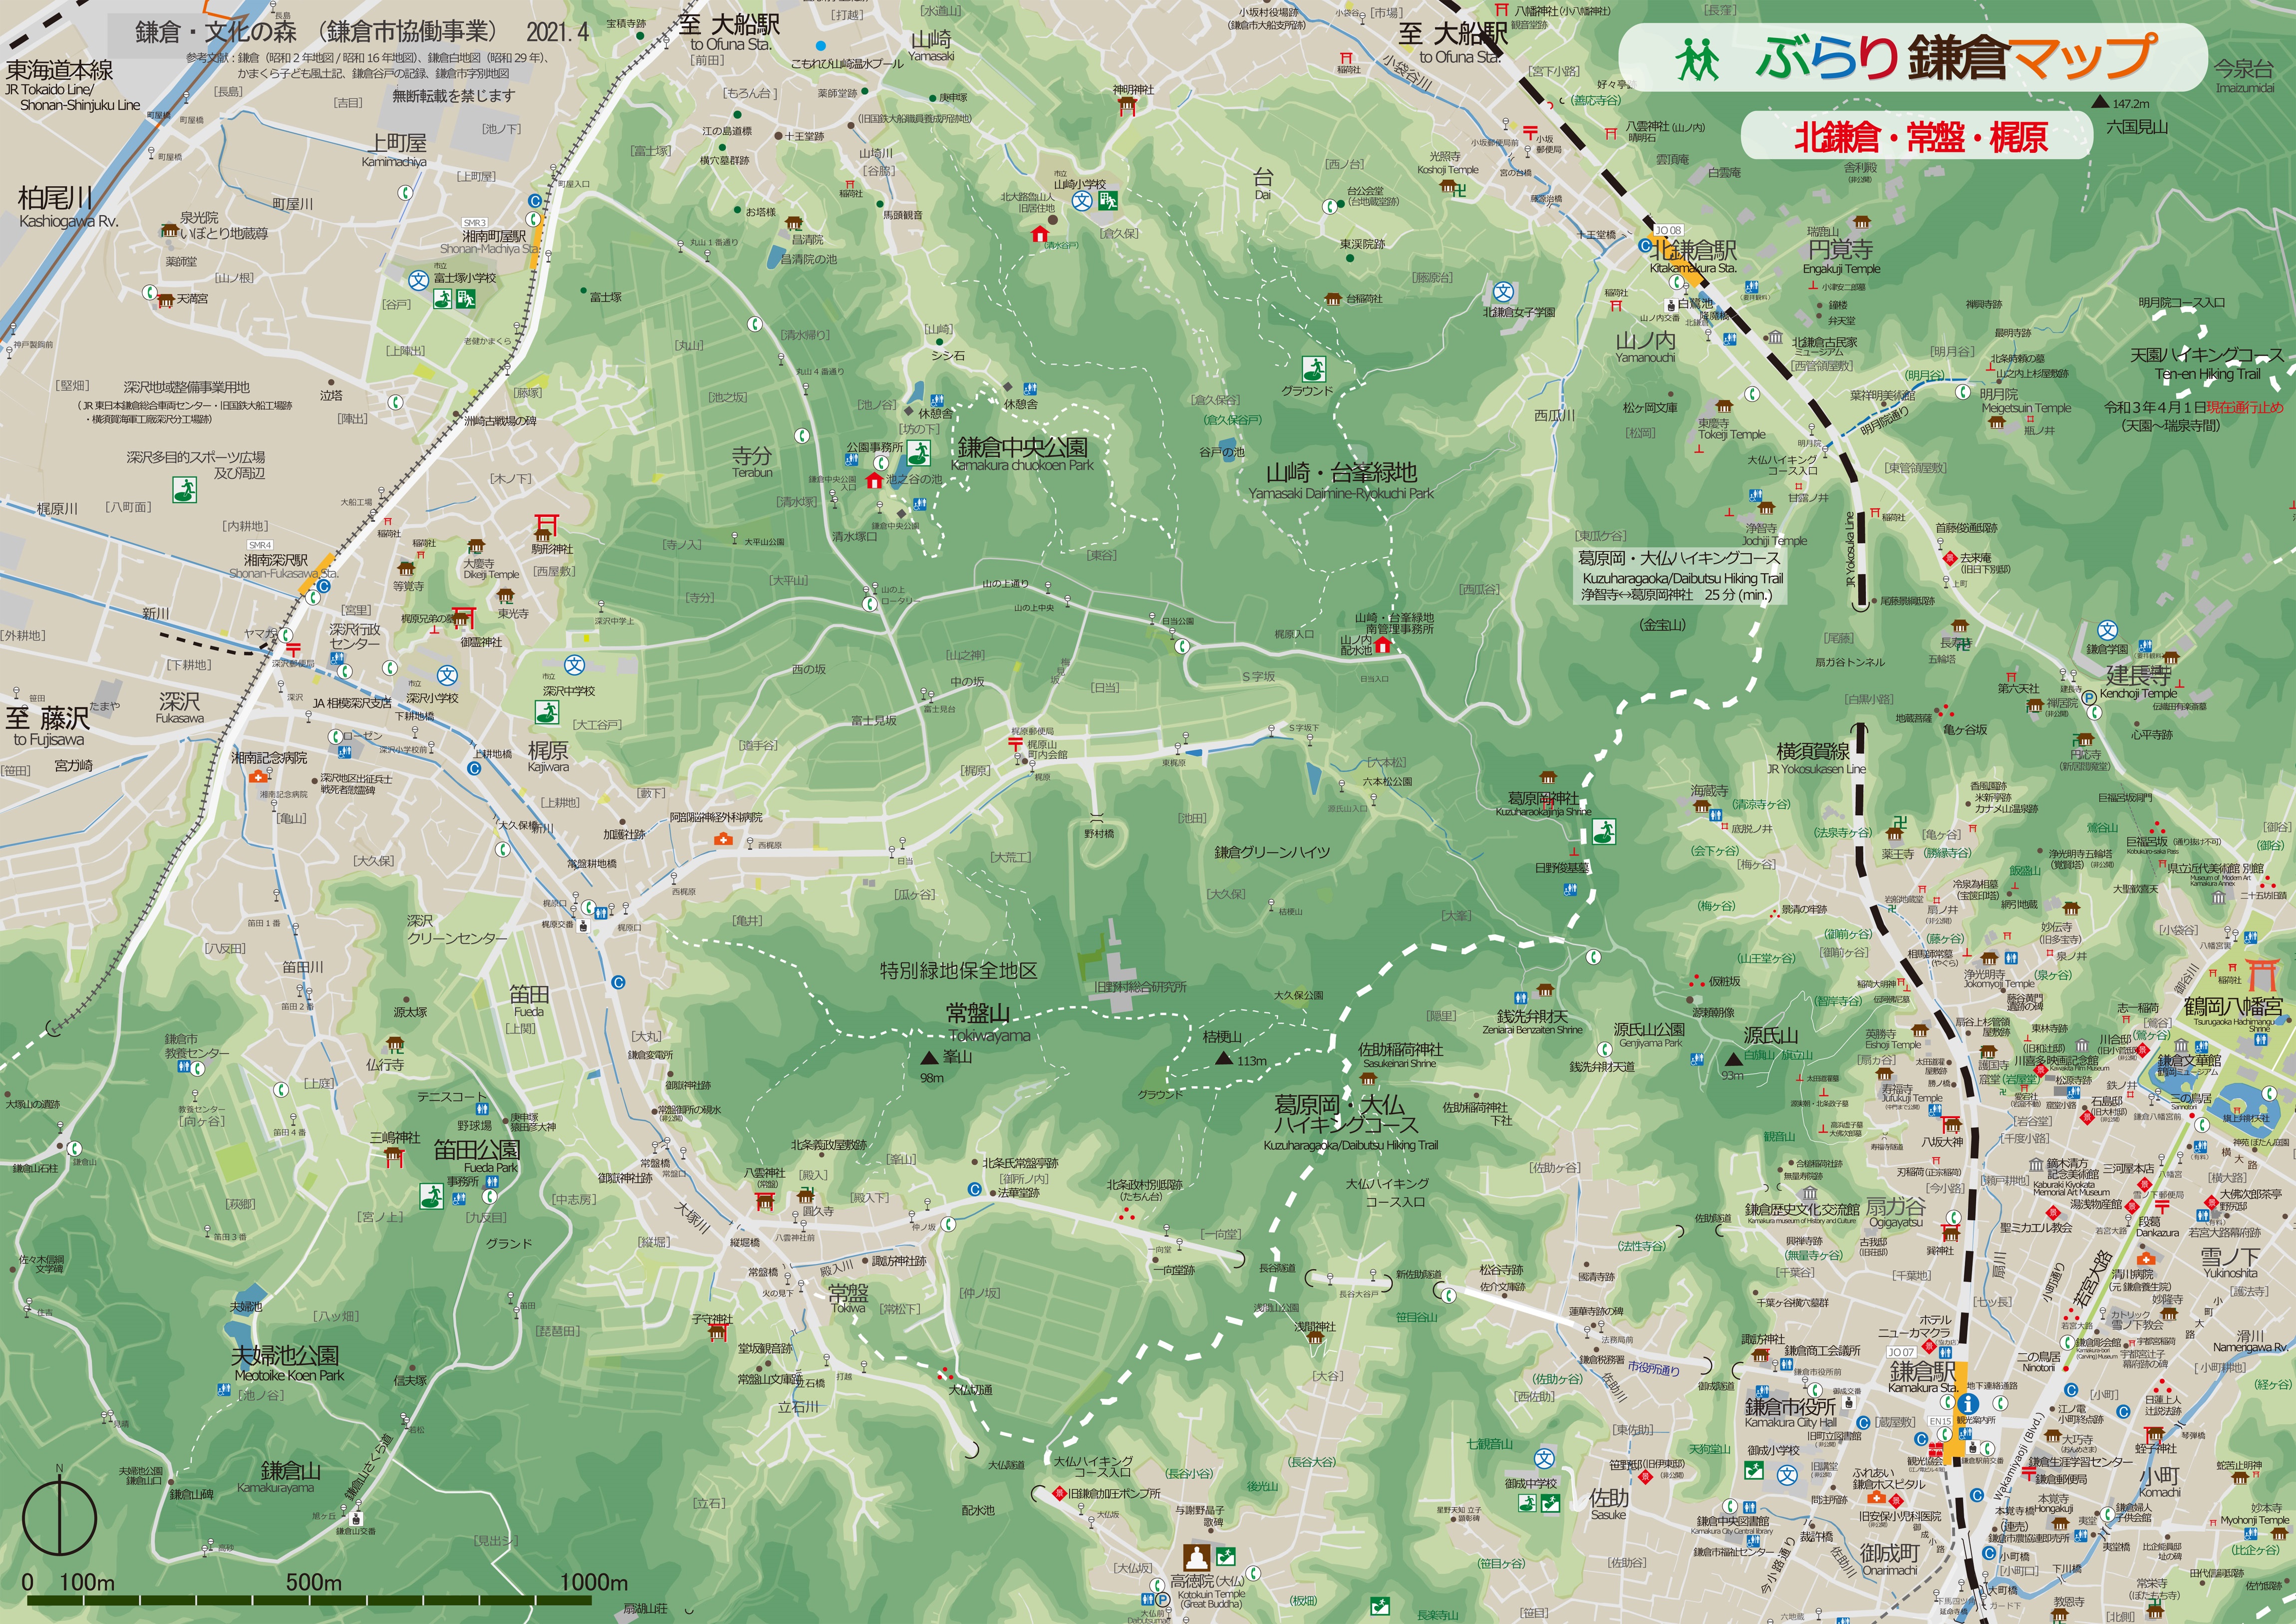Click the '鎌倉中央公園' park name
2296x1624 pixels.
[x=1022, y=447]
